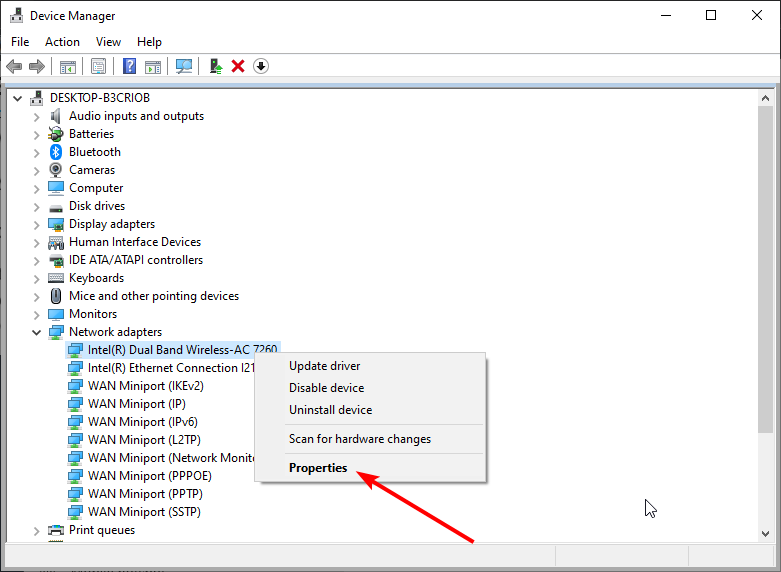Image resolution: width=781 pixels, height=572 pixels.
Task: Toggle the console tree pane toolbar icon
Action: pos(68,66)
